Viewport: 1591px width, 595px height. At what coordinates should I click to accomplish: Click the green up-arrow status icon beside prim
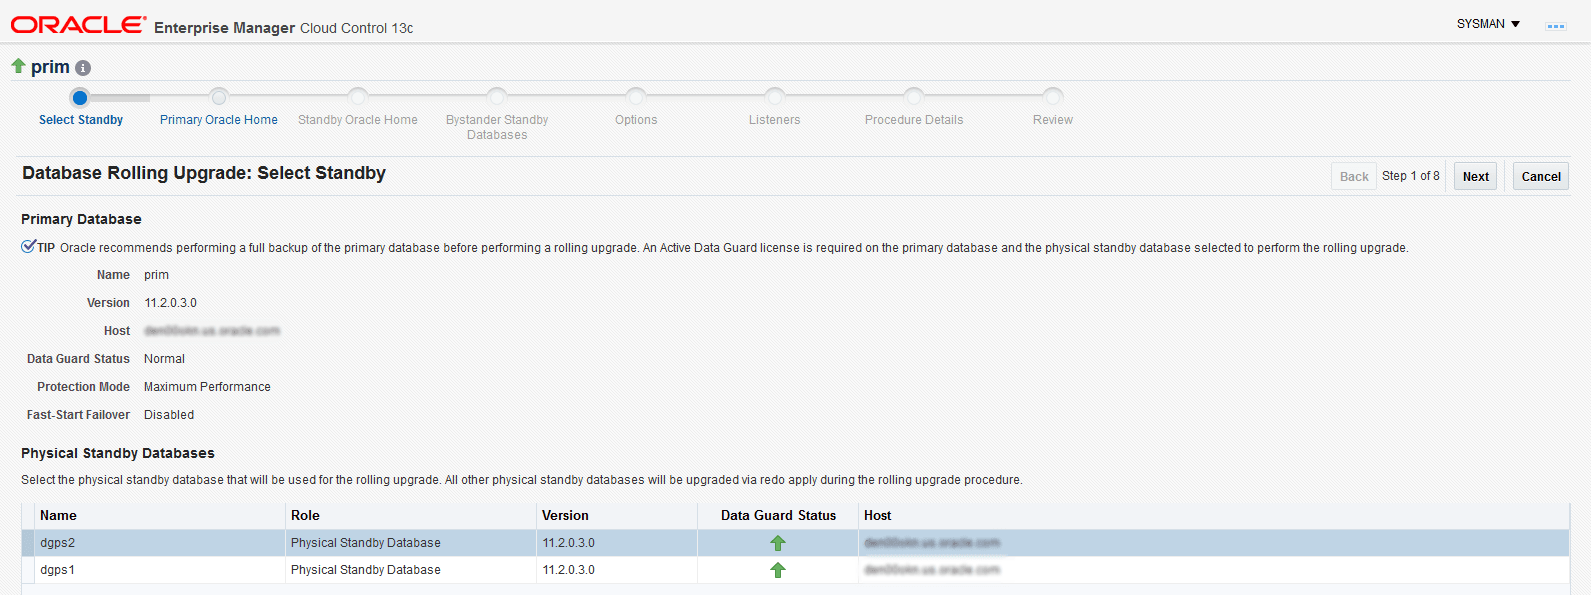[18, 66]
